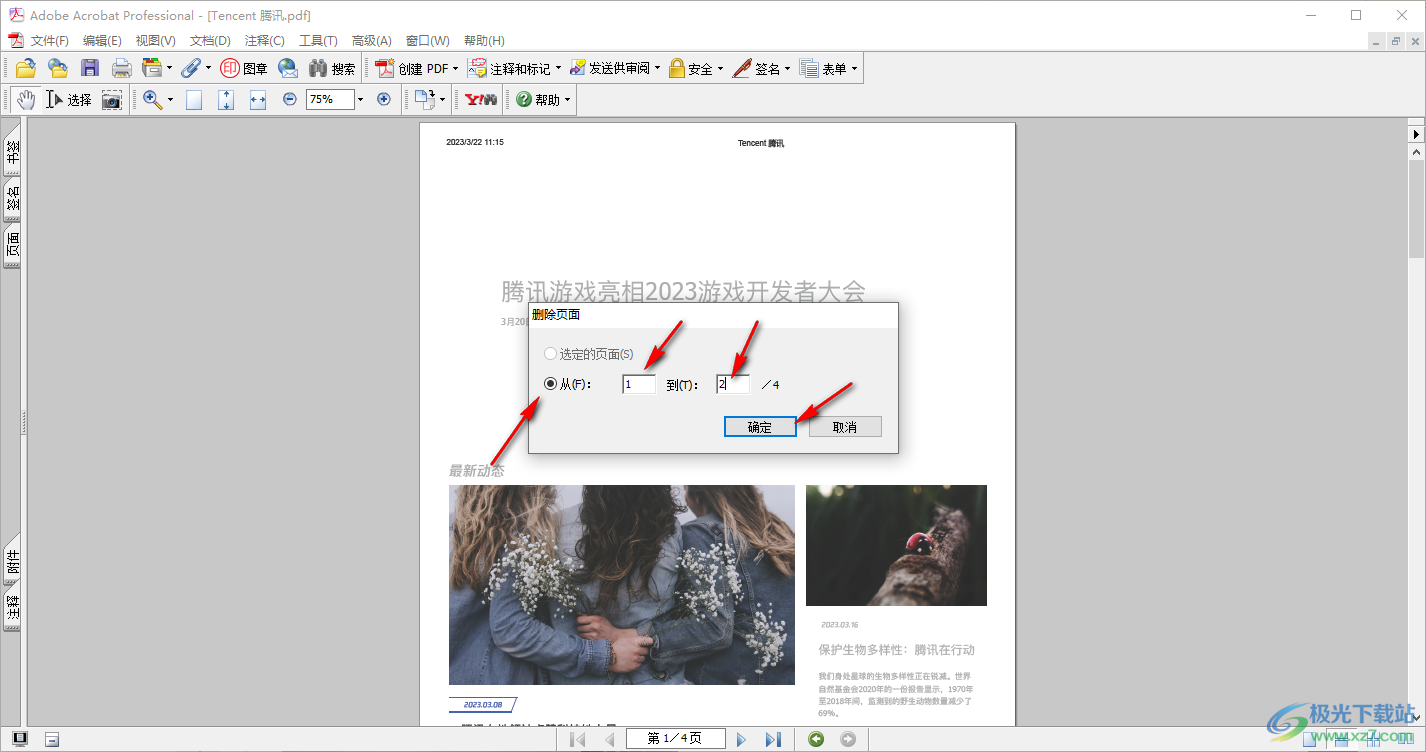Print the PDF using the printer icon
Screen dimensions: 1426x752
122,68
